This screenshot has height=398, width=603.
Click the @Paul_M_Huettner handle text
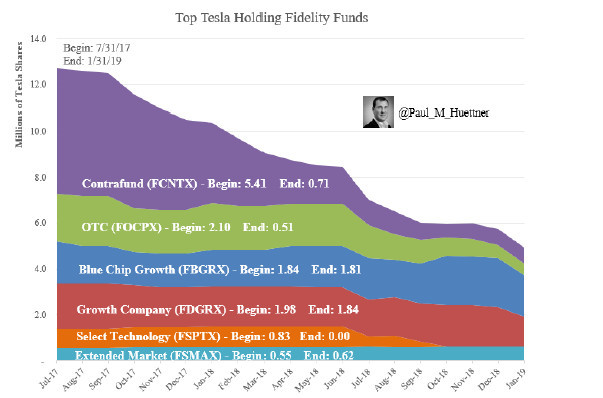click(444, 113)
